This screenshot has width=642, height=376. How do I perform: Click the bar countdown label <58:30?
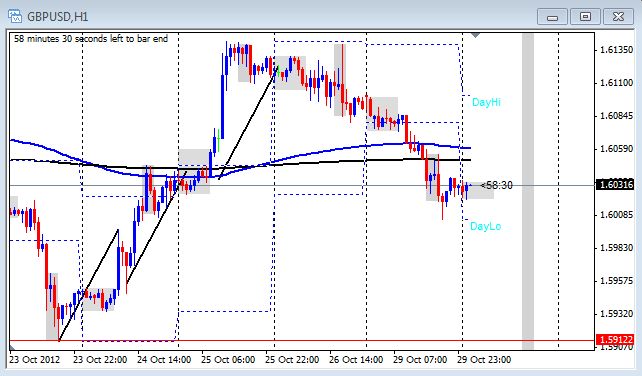[x=496, y=186]
